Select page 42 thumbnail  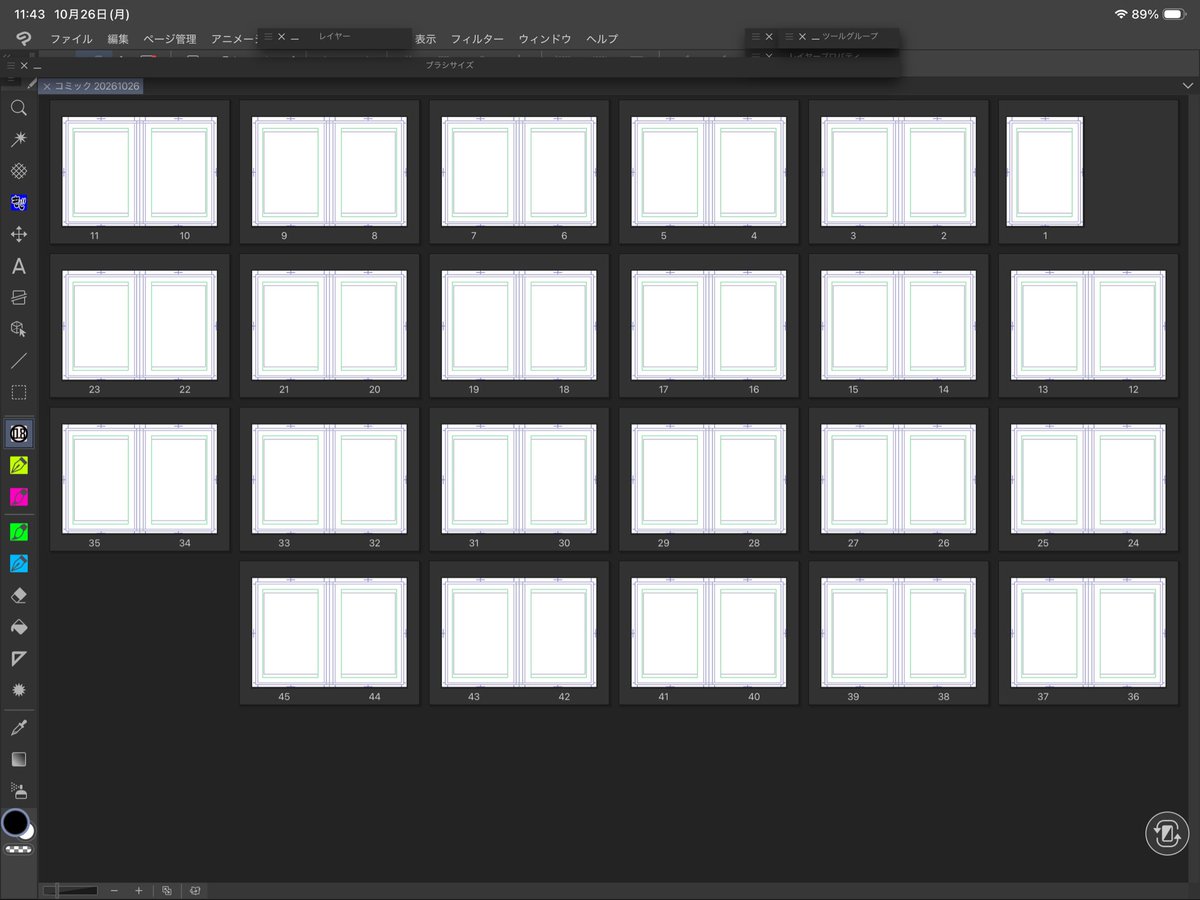[558, 633]
